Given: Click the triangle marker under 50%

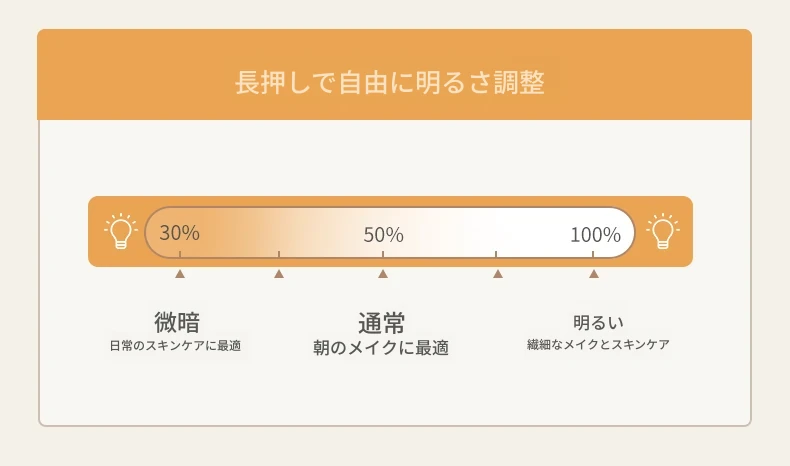Looking at the screenshot, I should (383, 274).
